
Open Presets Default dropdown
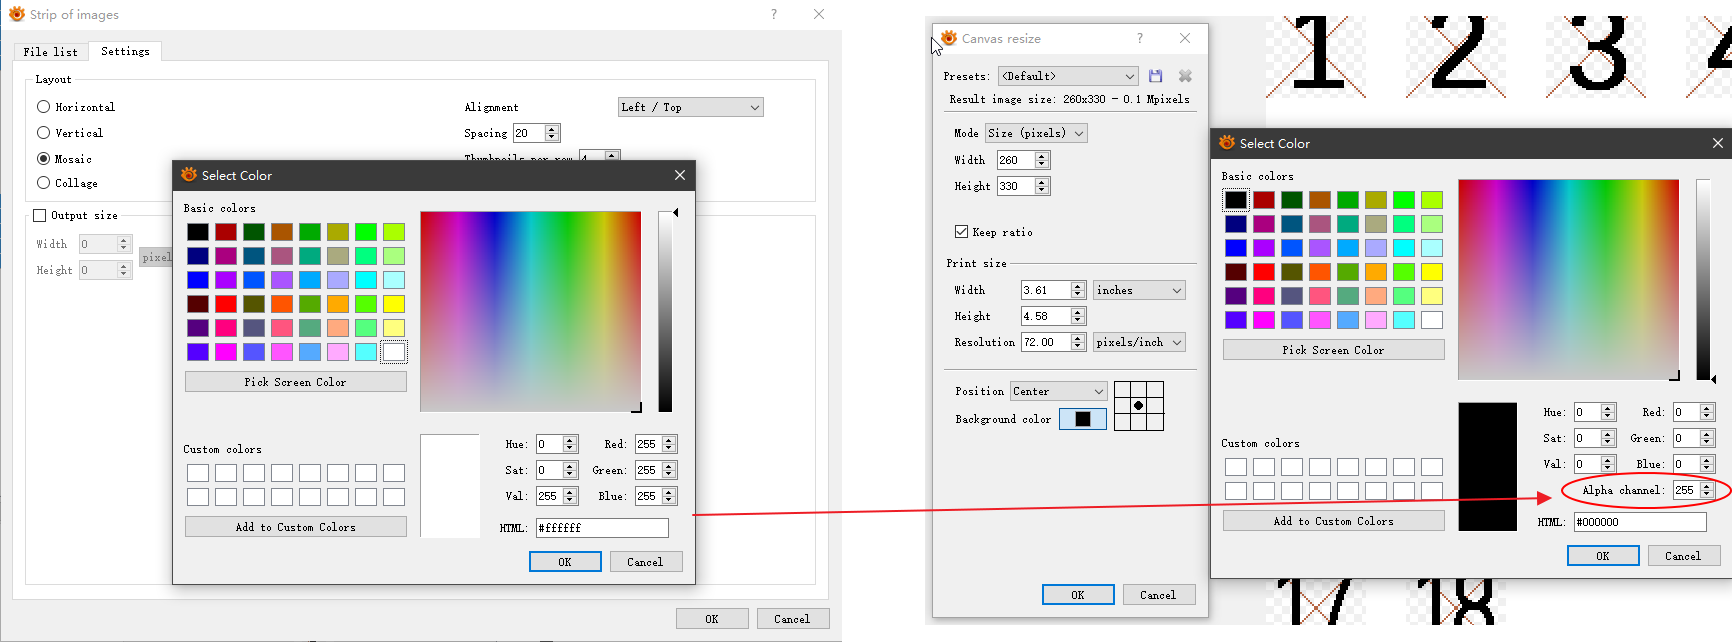pos(1068,76)
